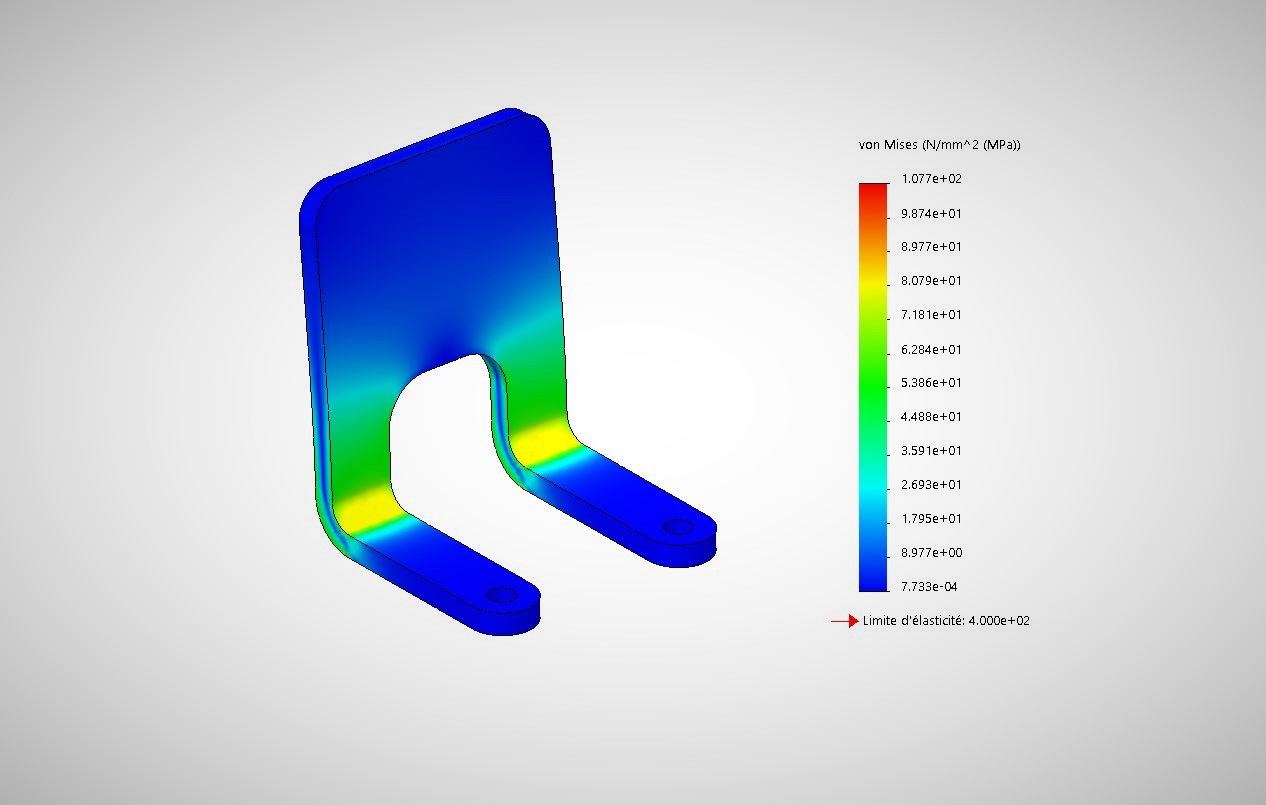1266x805 pixels.
Task: Click the red top of the color bar
Action: pos(873,192)
